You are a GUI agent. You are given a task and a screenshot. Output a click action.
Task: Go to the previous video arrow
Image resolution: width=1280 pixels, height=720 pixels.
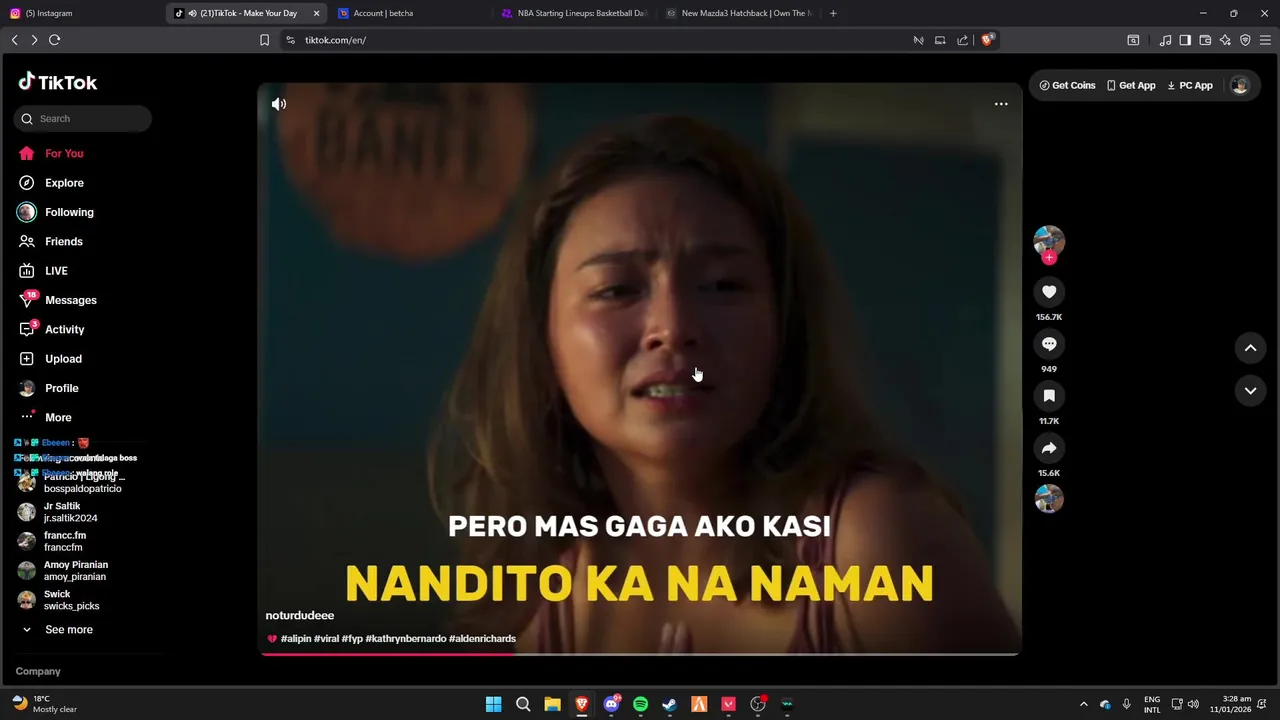pyautogui.click(x=1250, y=348)
